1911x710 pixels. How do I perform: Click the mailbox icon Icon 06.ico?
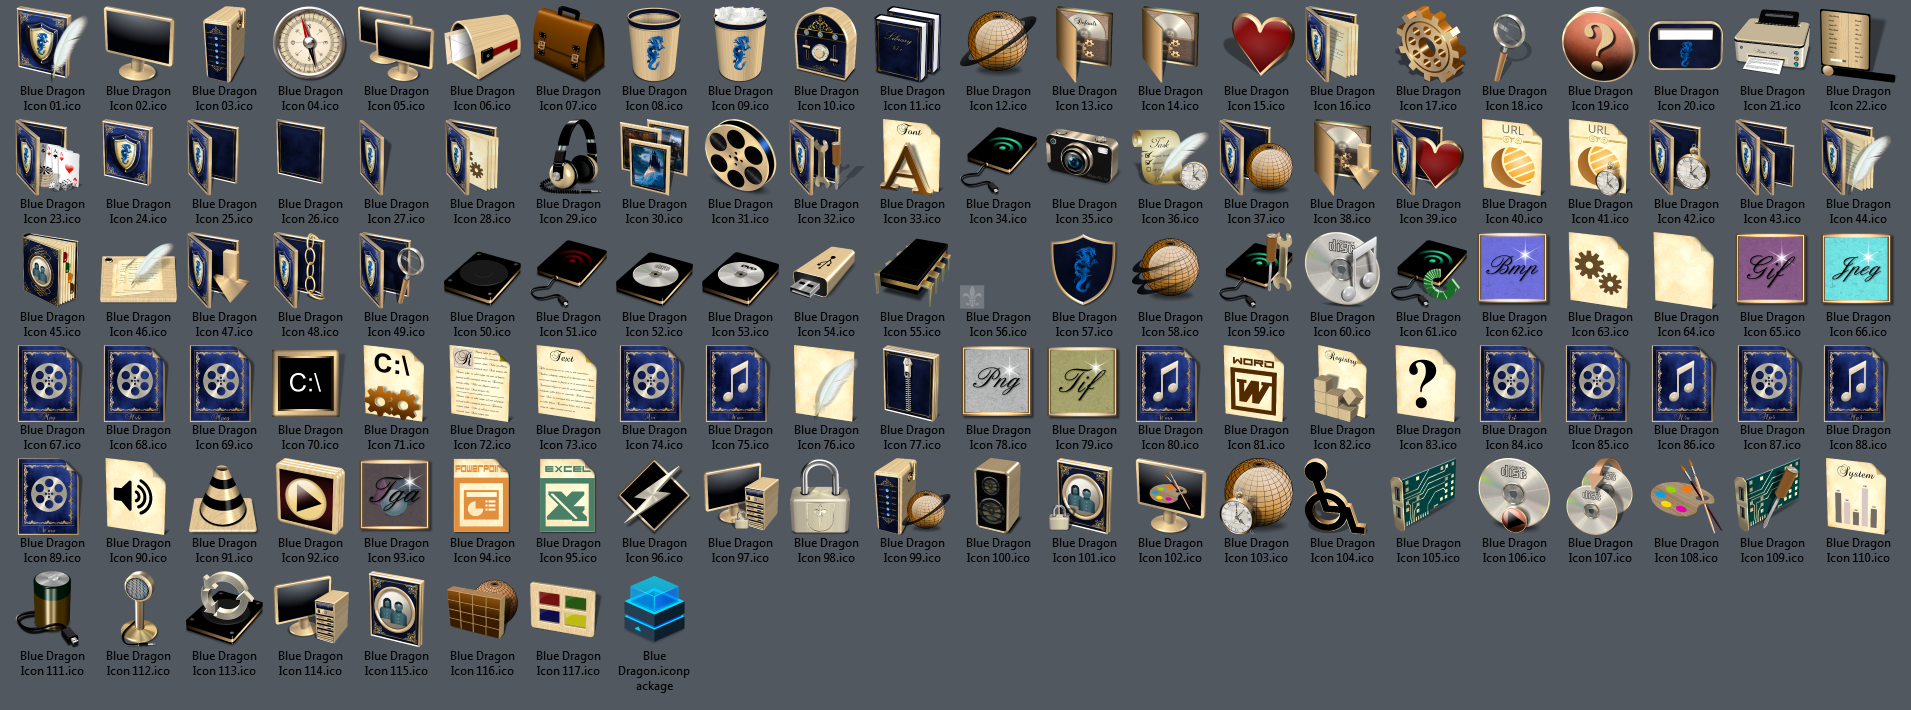pyautogui.click(x=482, y=44)
